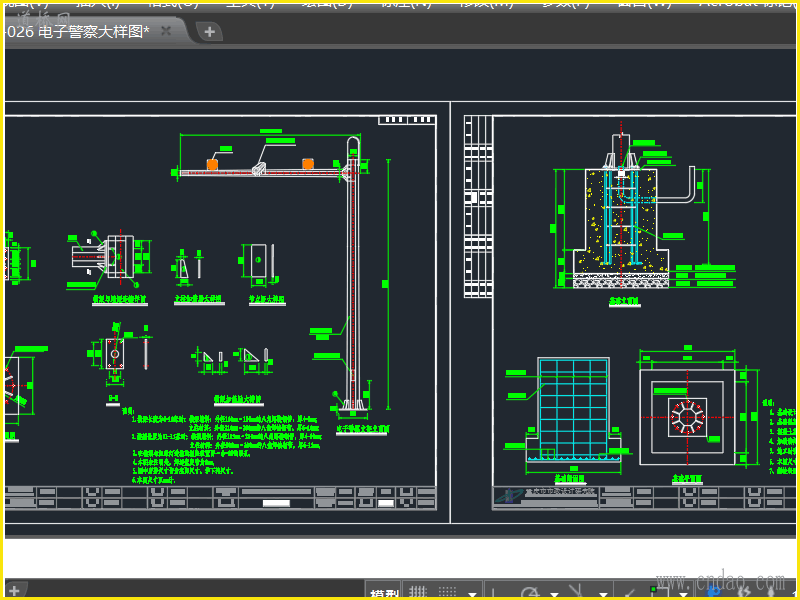Open a new drawing tab with plus button

[x=209, y=32]
